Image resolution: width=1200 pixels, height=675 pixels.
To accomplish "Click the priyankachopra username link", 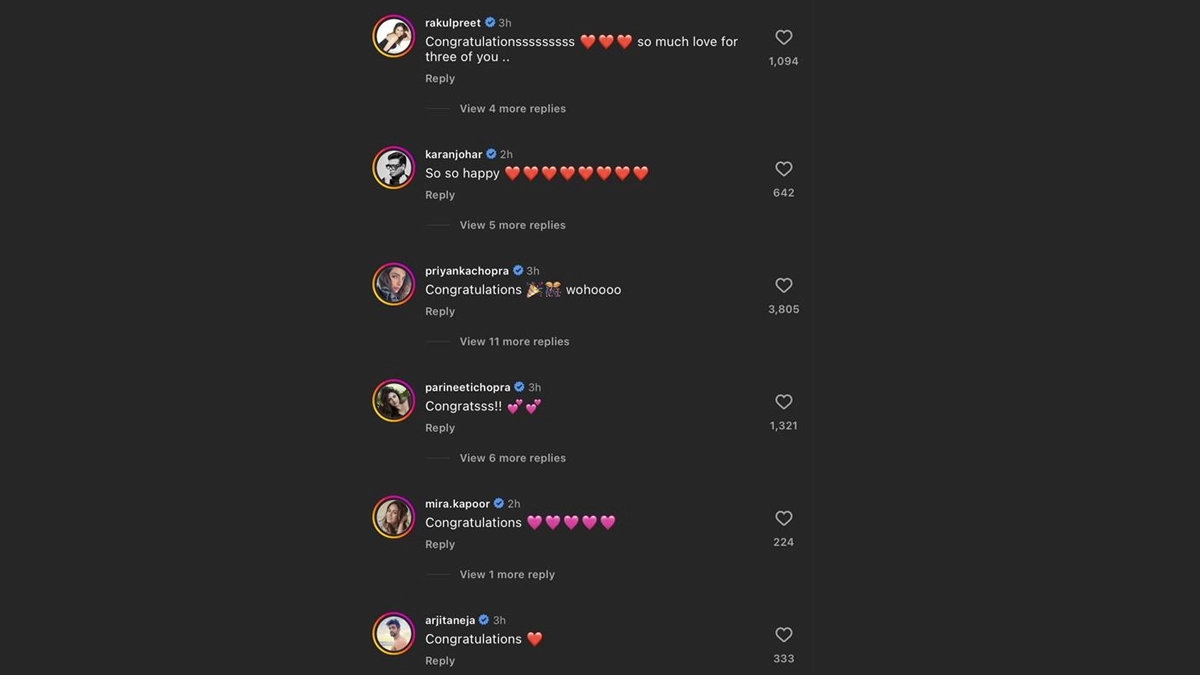I will pyautogui.click(x=467, y=271).
